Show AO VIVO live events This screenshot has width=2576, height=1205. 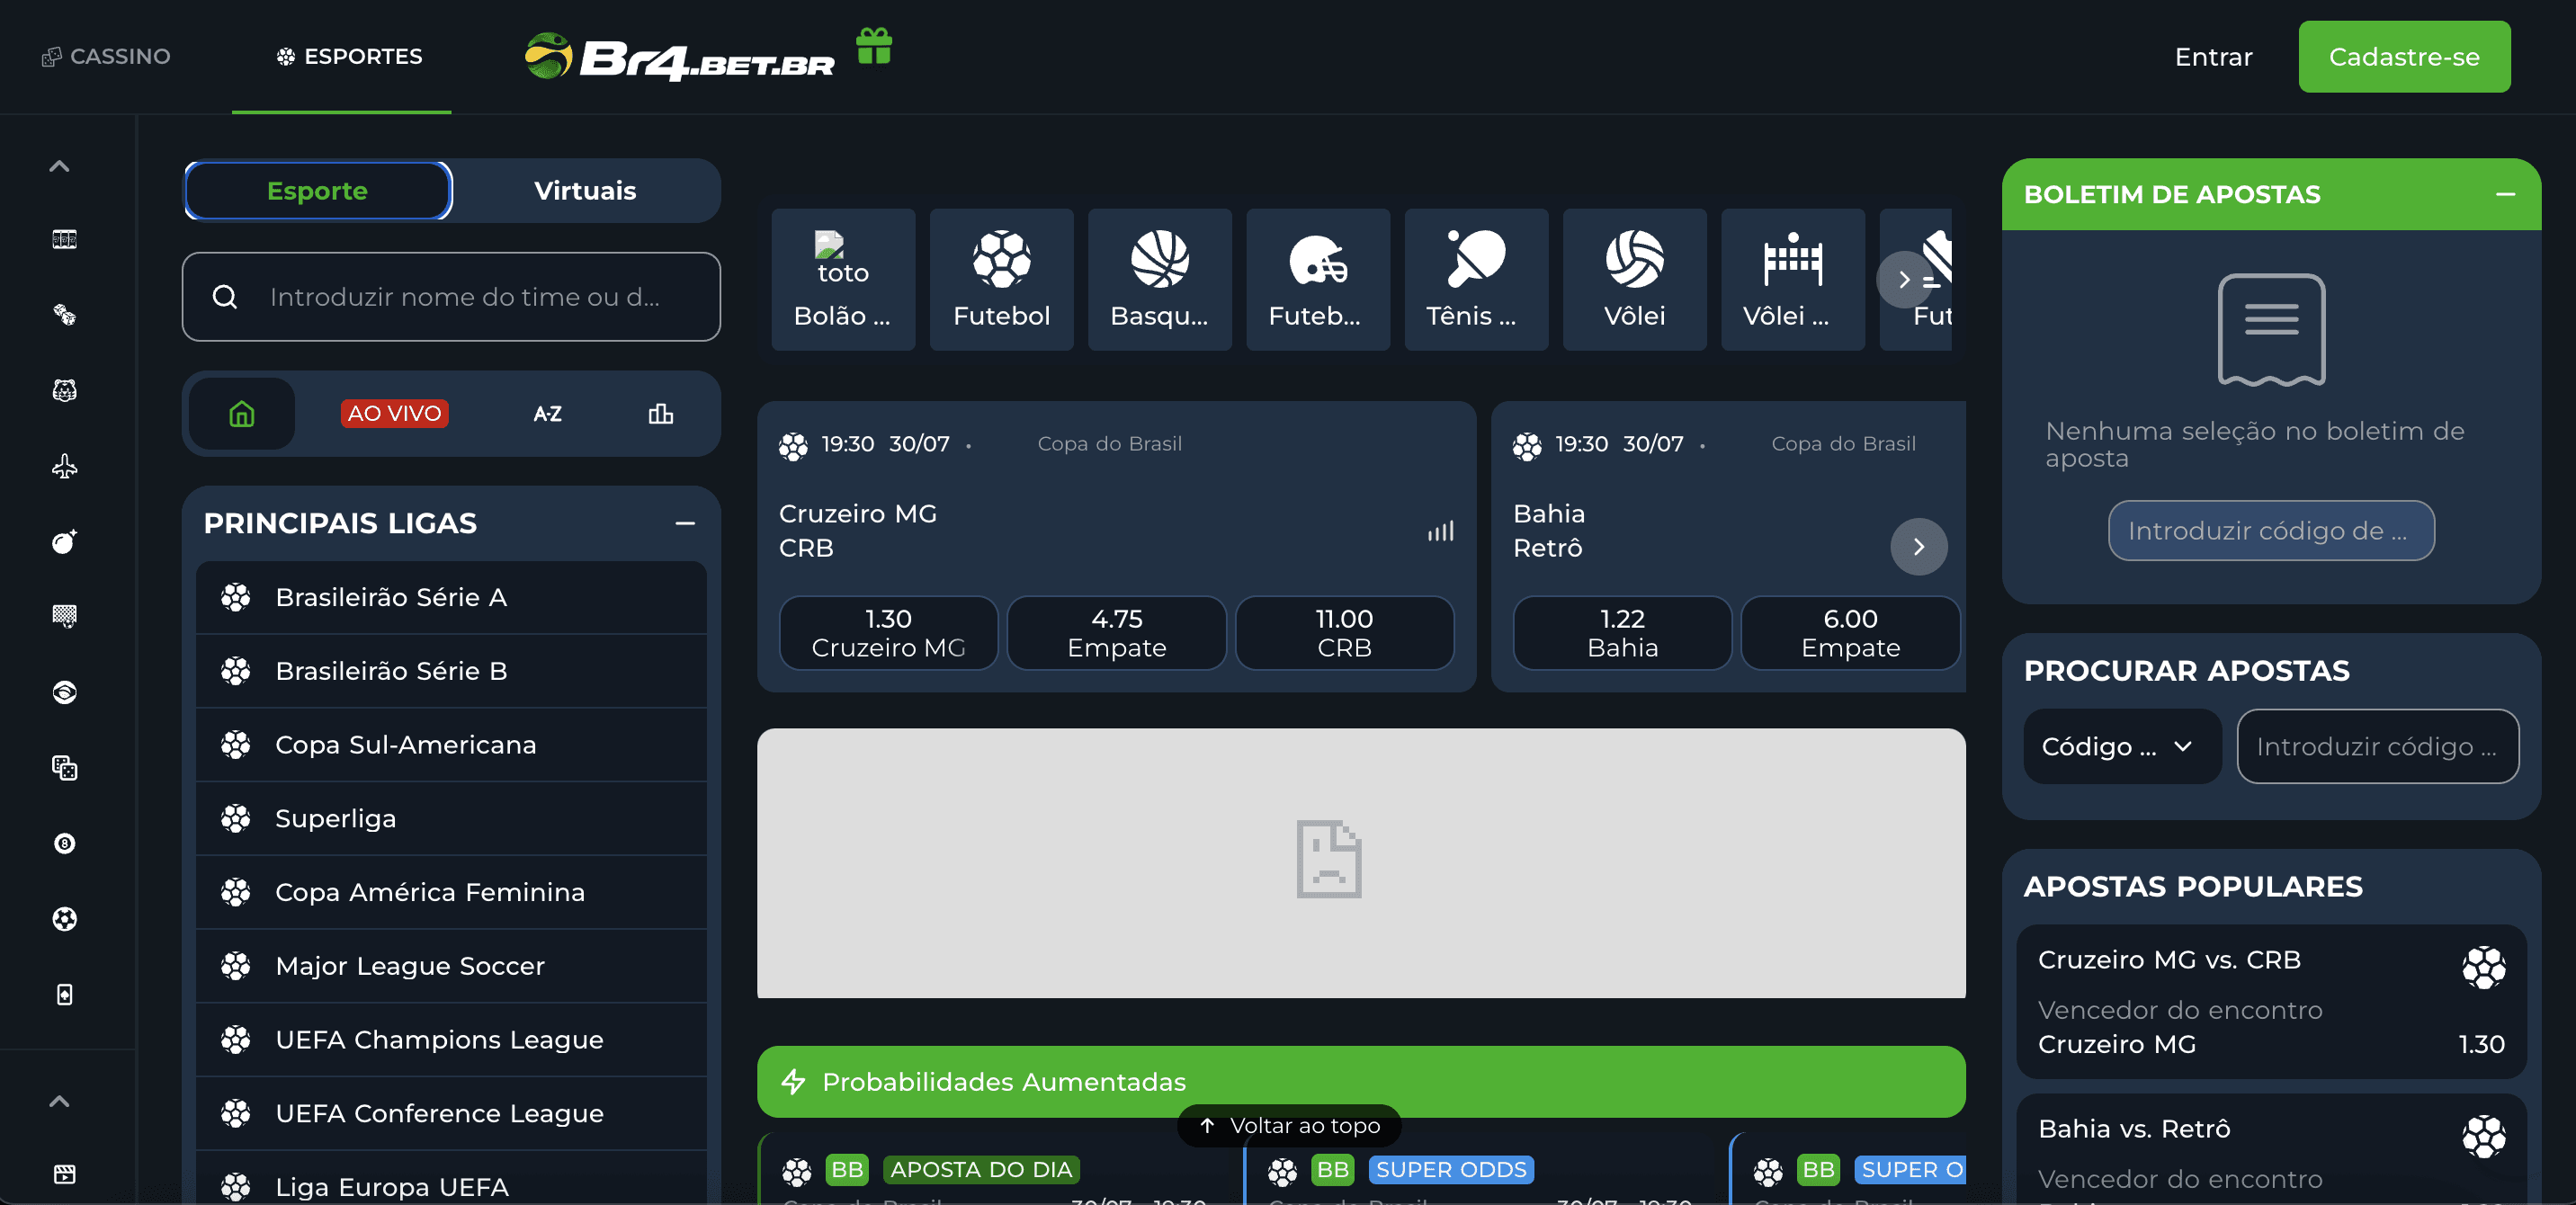394,413
